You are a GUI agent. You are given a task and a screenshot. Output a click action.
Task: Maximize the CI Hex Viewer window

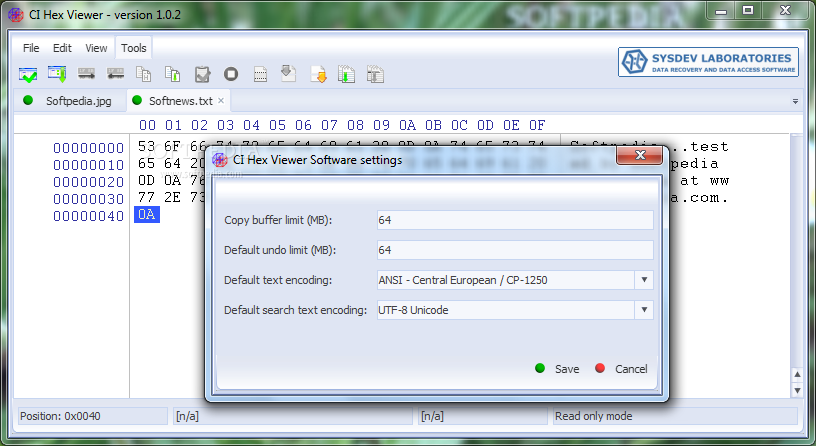[748, 10]
